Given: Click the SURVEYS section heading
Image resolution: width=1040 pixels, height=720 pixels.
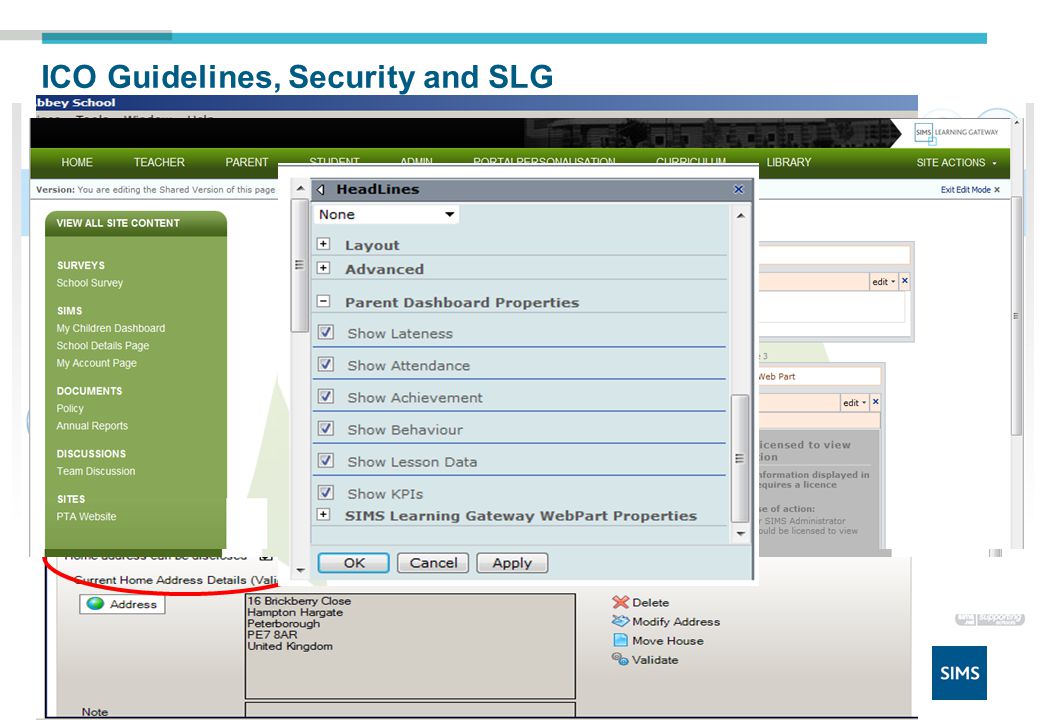Looking at the screenshot, I should (81, 265).
